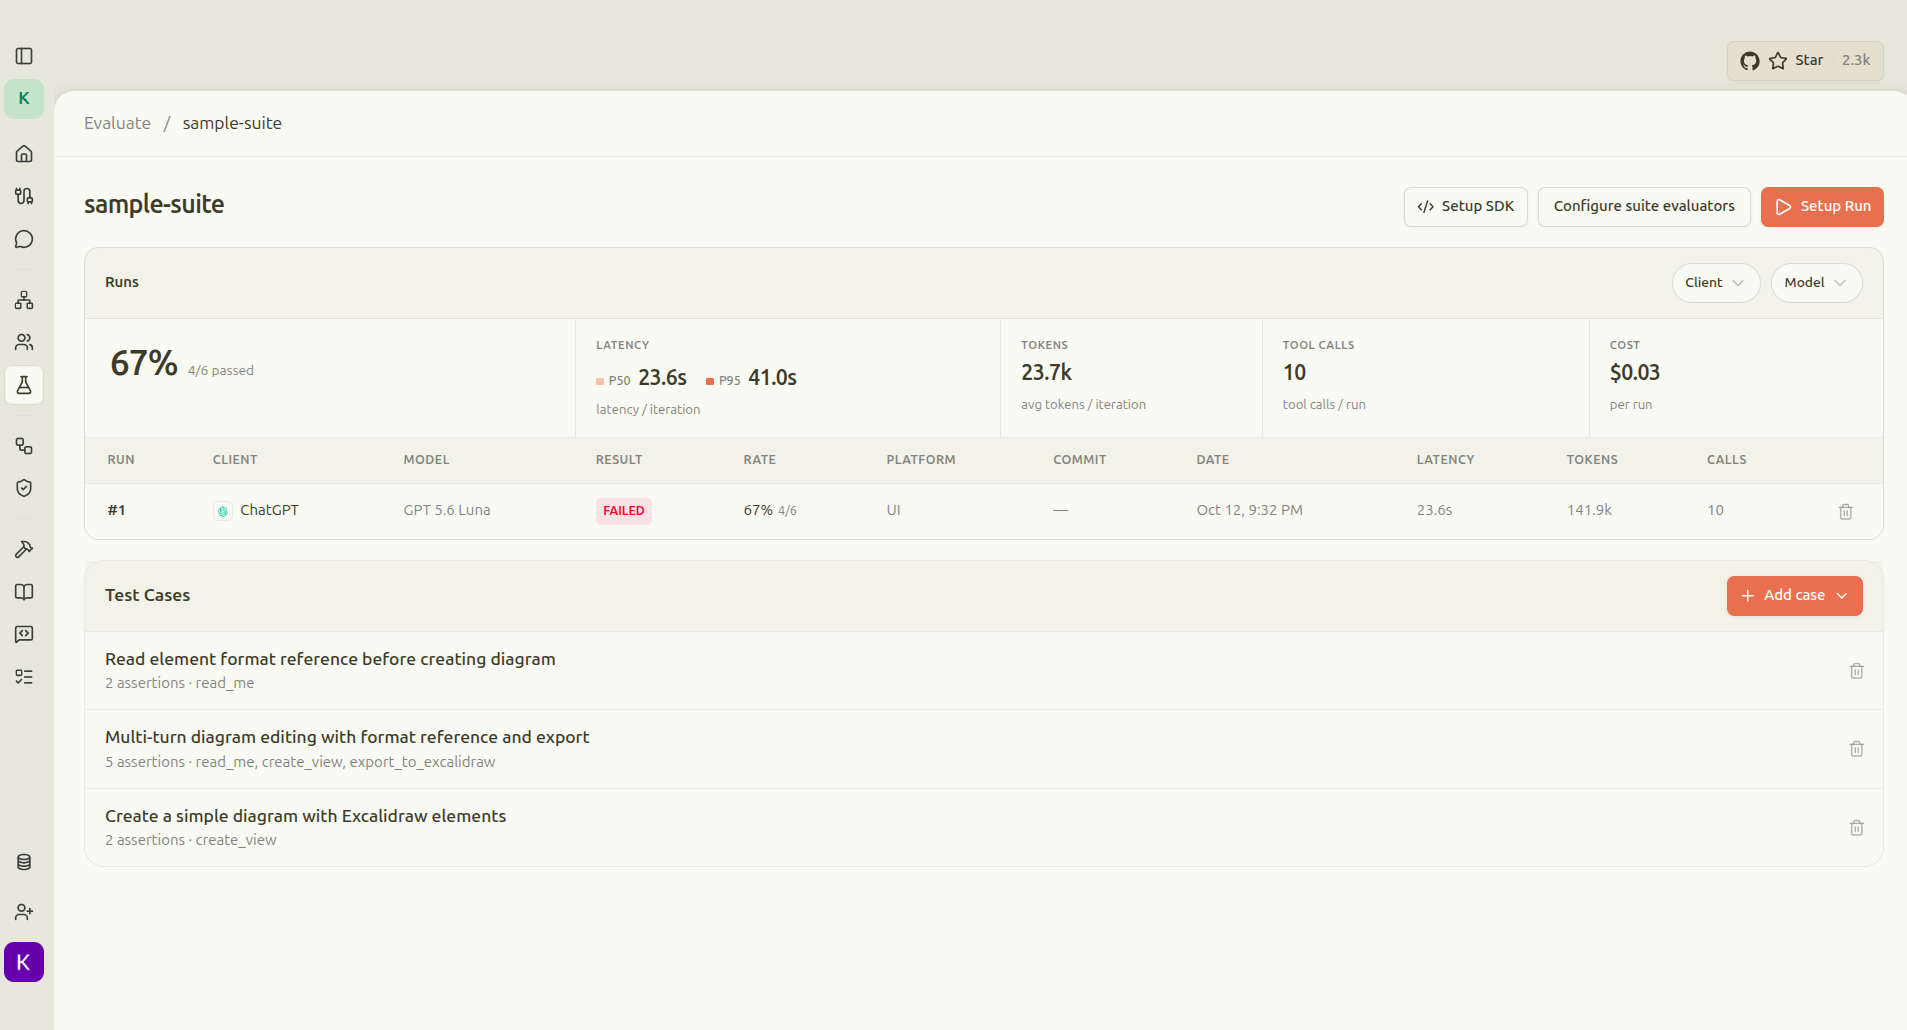Delete the 'Read element format reference' test case
The image size is (1907, 1030).
coord(1856,671)
